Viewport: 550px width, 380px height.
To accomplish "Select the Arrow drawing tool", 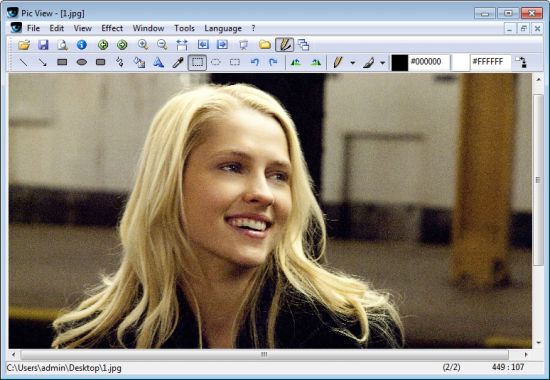I will [43, 62].
